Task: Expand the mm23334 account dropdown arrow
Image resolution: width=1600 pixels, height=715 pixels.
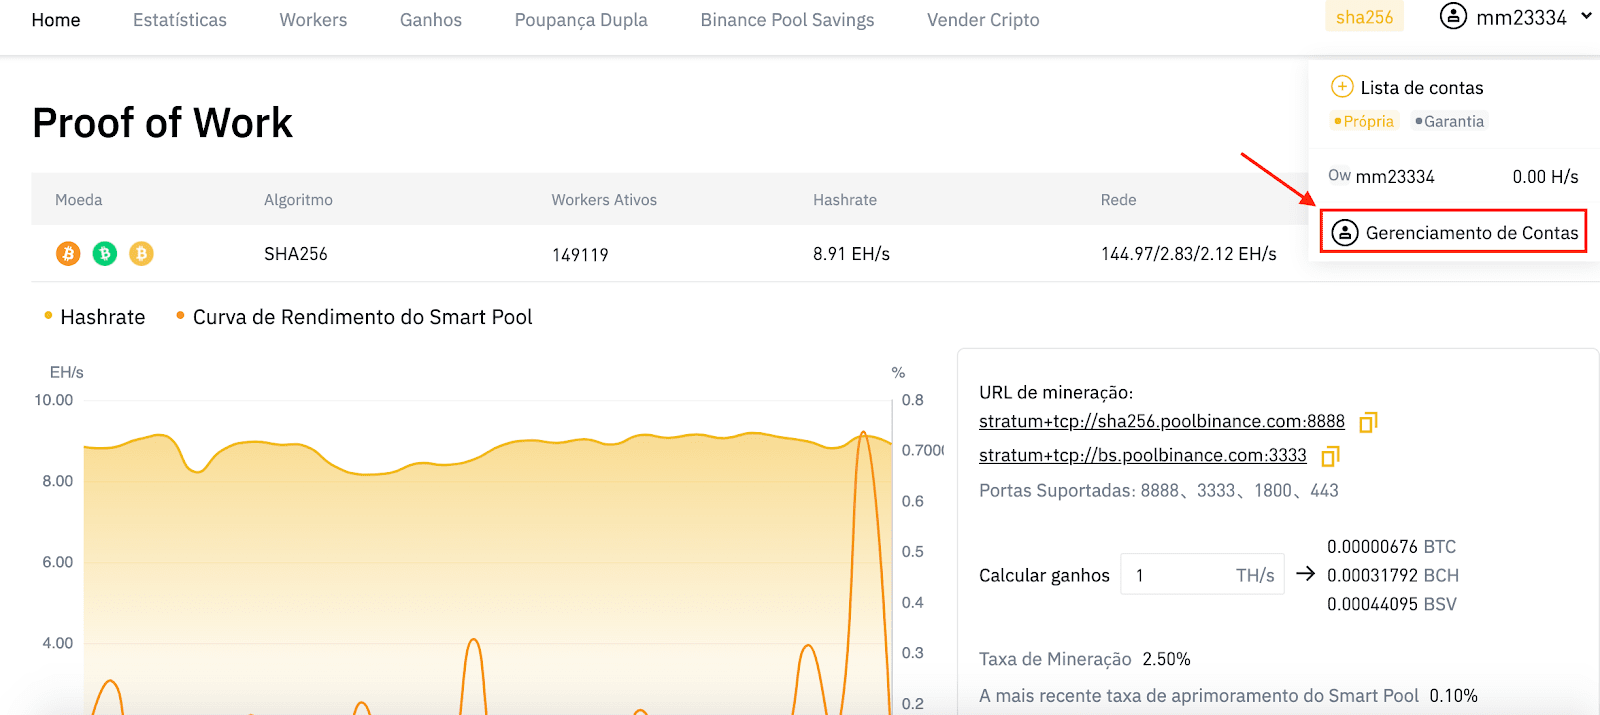Action: point(1586,17)
